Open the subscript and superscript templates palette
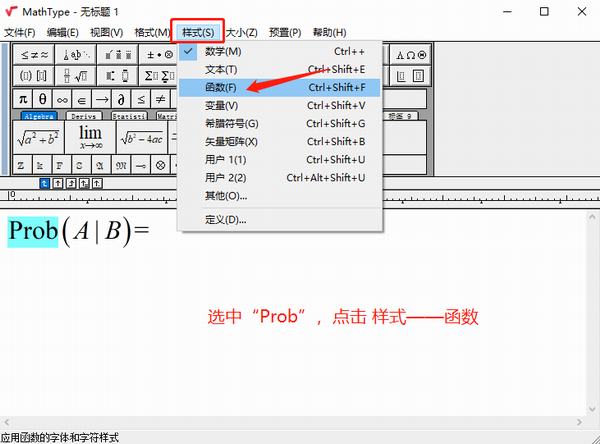600x444 pixels. pos(118,75)
